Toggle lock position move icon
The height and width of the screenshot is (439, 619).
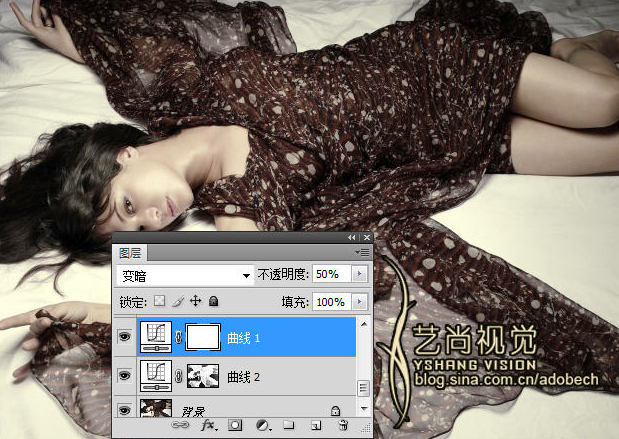pos(195,301)
